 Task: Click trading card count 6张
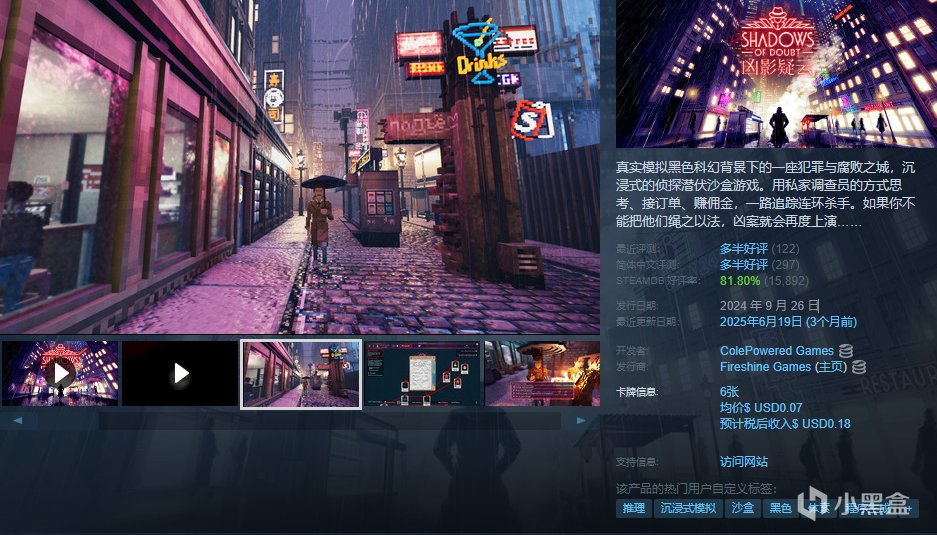coord(729,392)
